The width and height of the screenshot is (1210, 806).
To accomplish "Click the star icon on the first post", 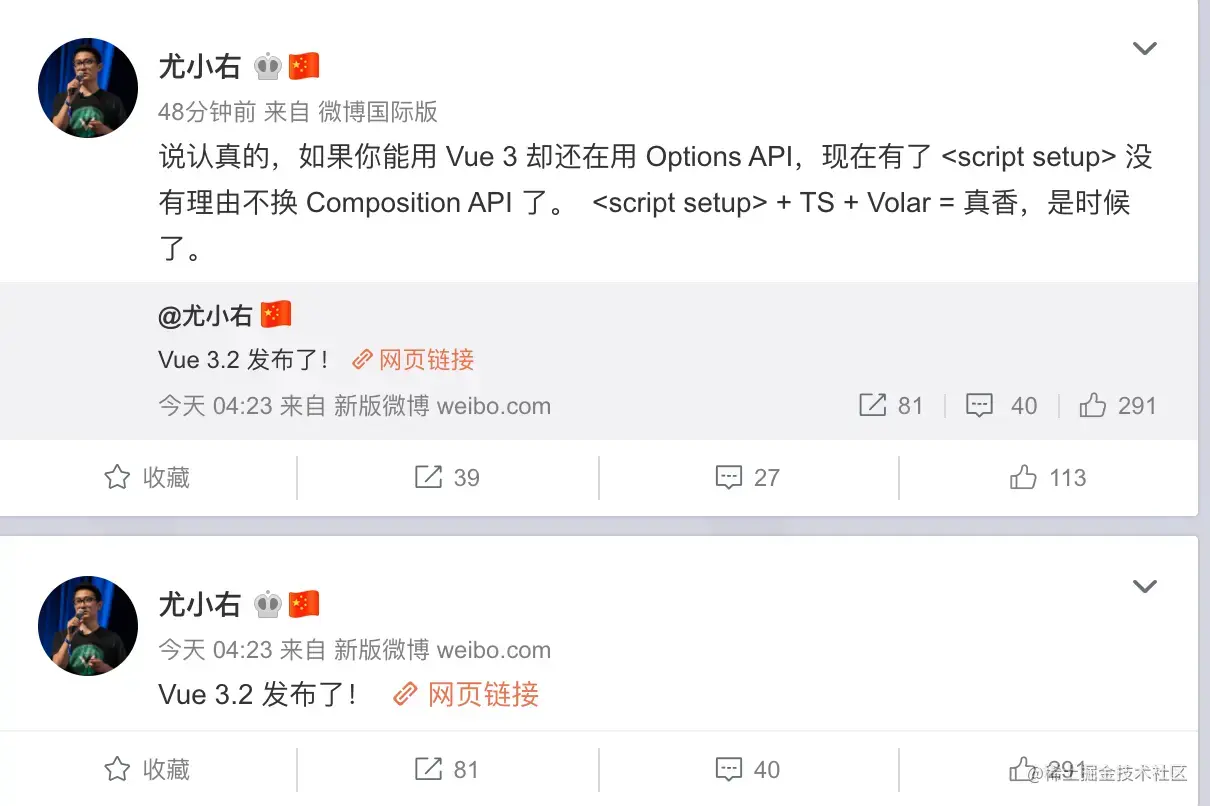I will tap(117, 478).
